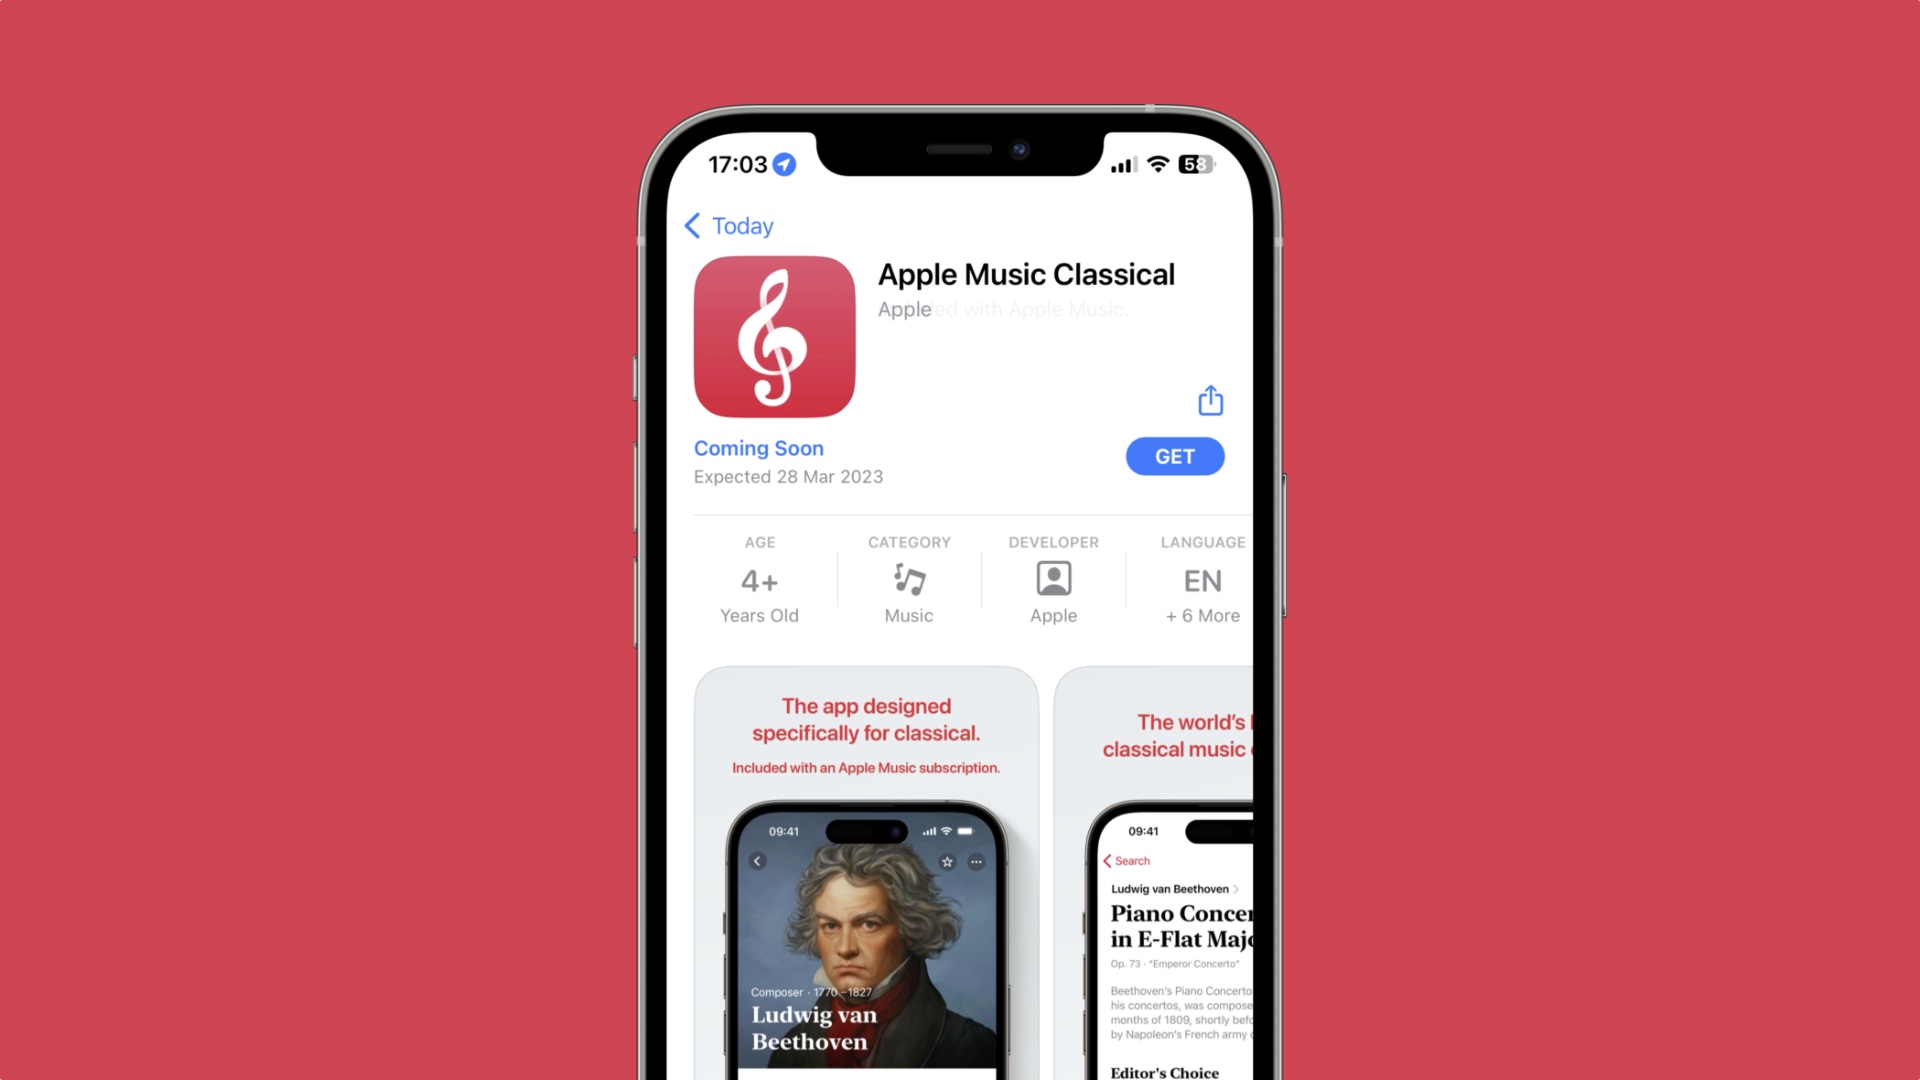Toggle pre-order reminder for 28 Mar 2023
The height and width of the screenshot is (1080, 1920).
(x=1174, y=456)
